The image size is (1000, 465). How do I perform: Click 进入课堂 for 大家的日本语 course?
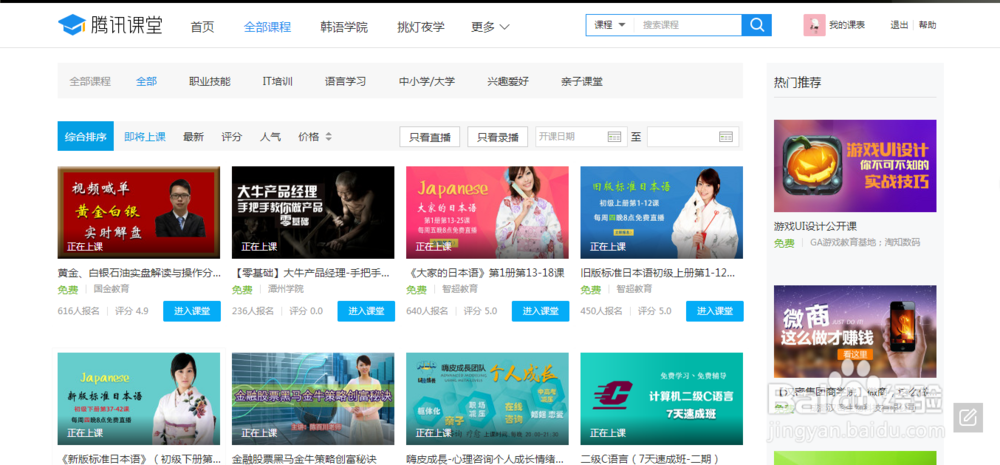pos(540,311)
